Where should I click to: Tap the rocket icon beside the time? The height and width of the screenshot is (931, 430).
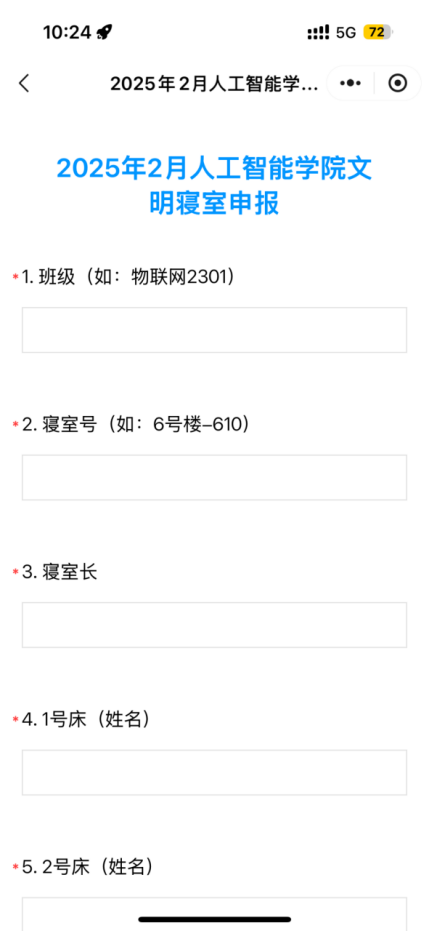[x=104, y=32]
